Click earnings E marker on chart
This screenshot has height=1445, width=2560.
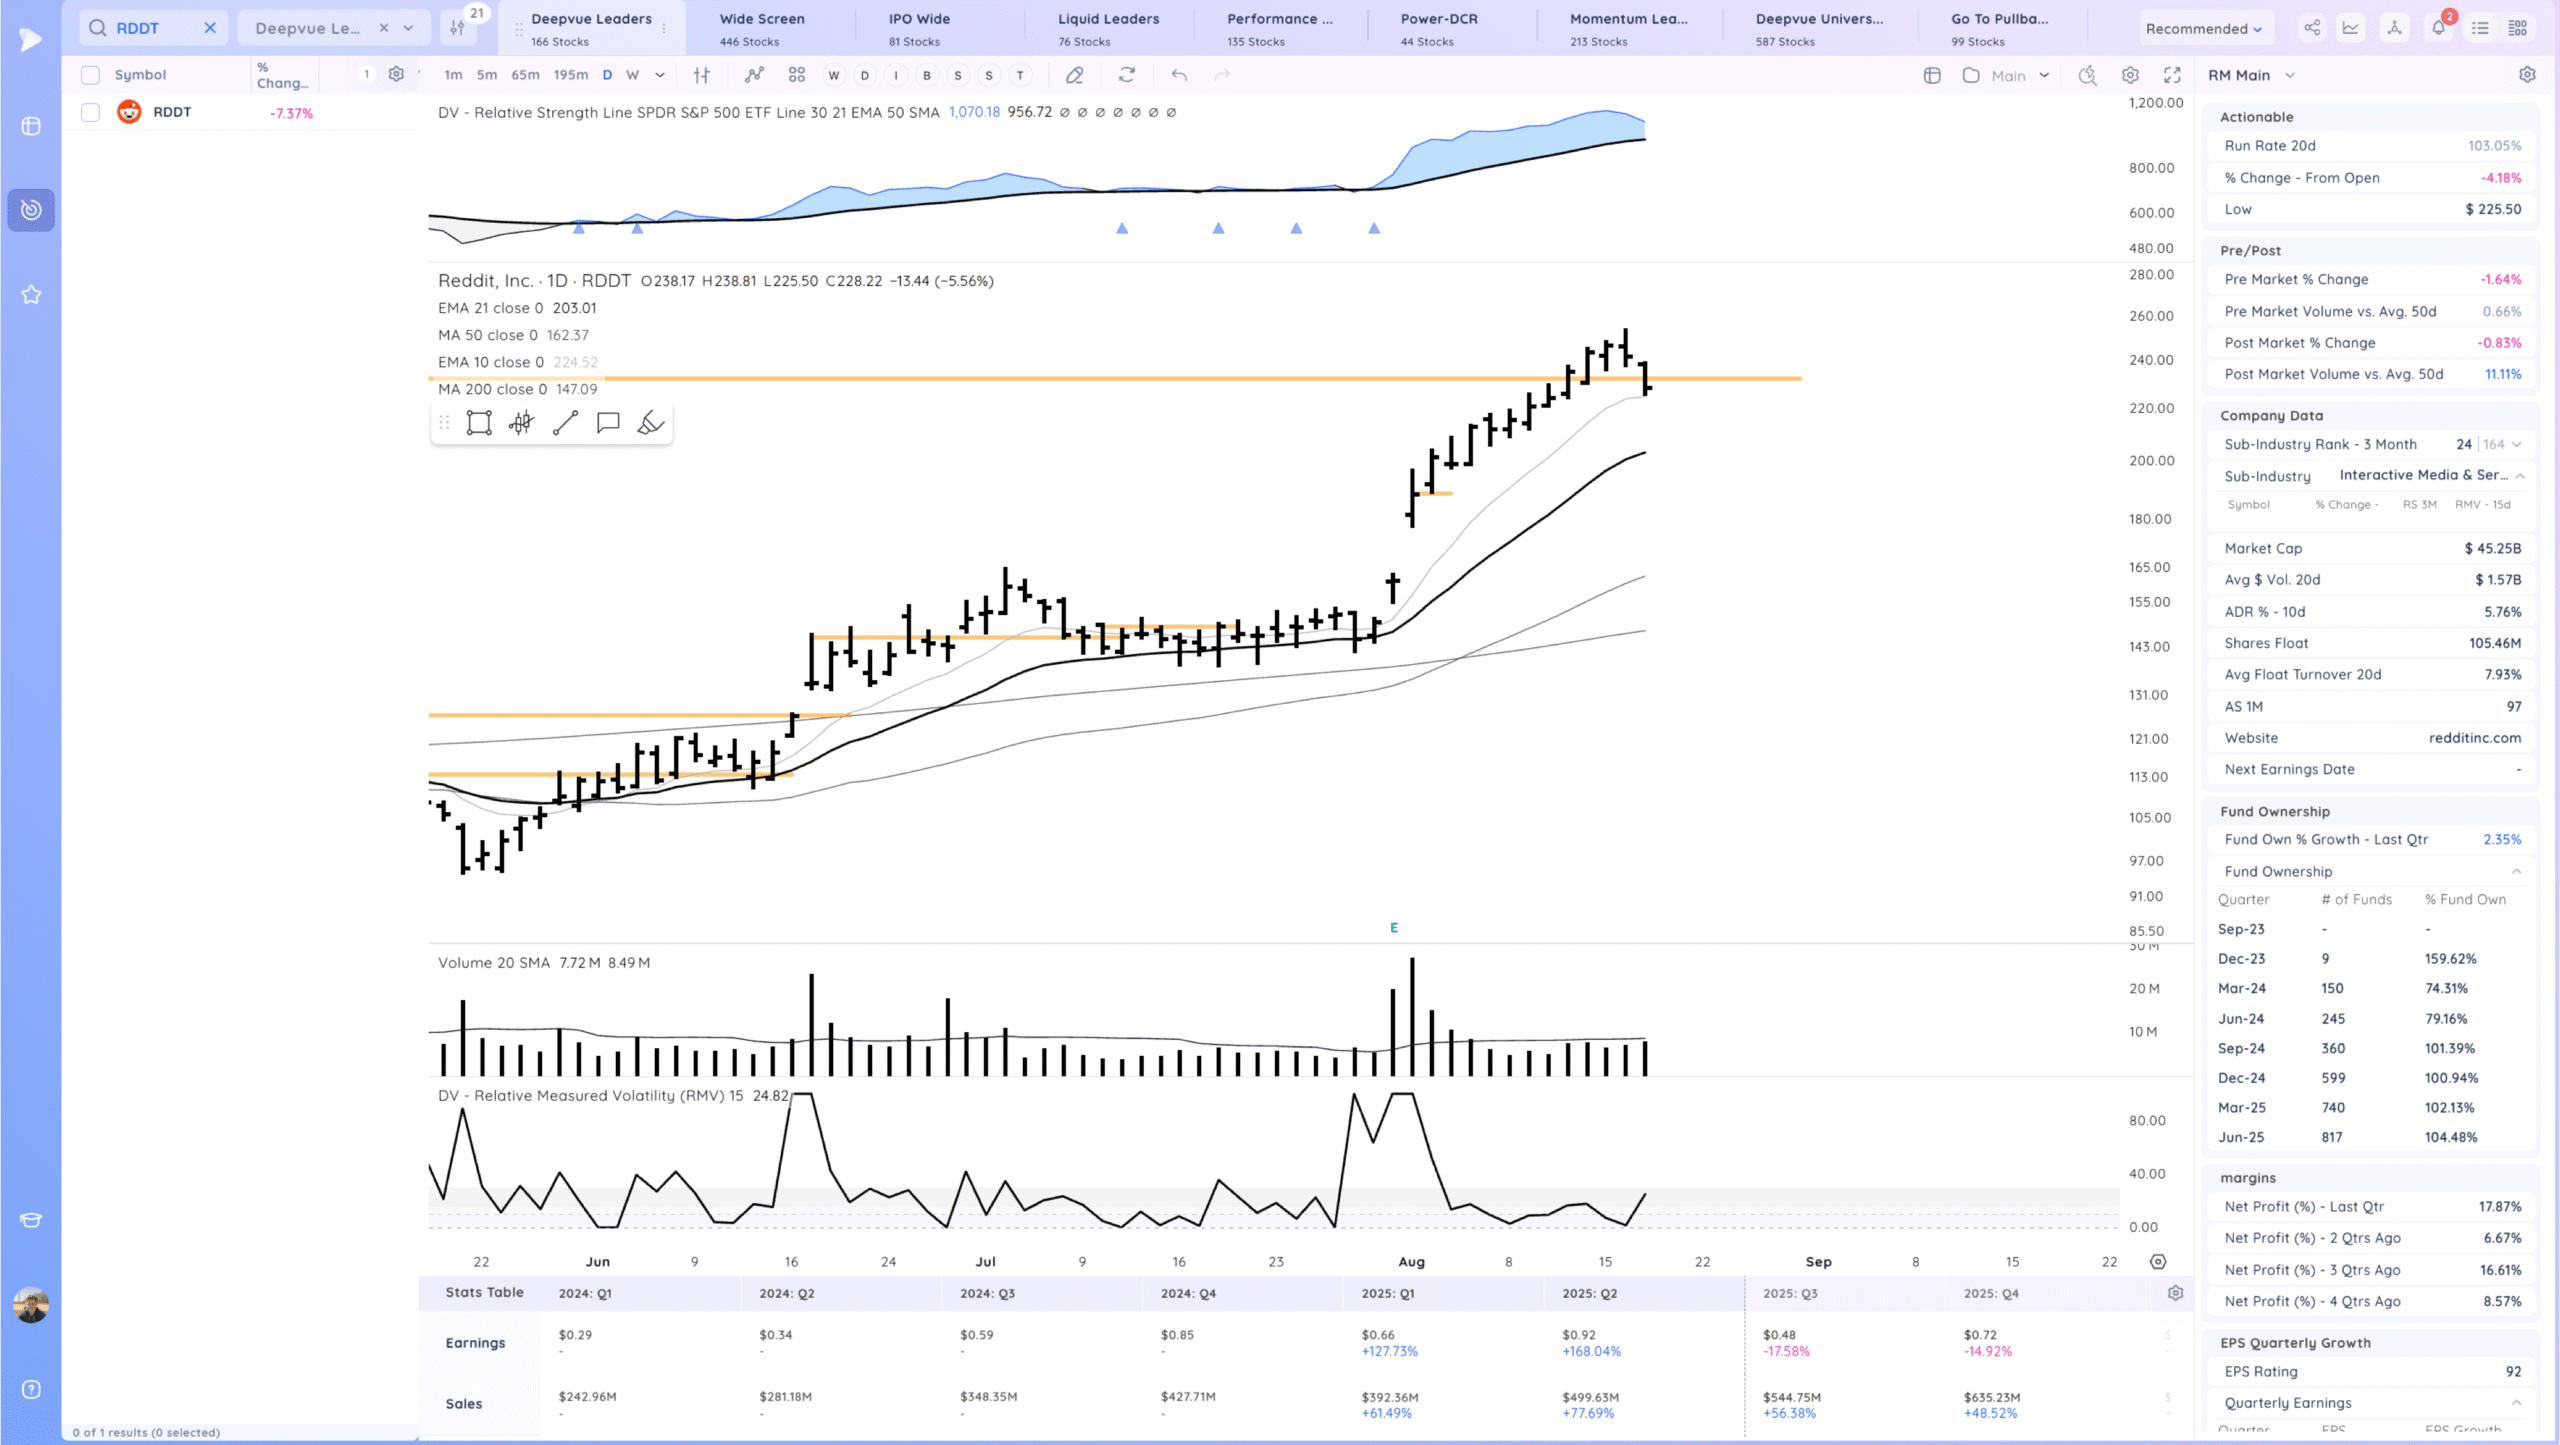1394,928
